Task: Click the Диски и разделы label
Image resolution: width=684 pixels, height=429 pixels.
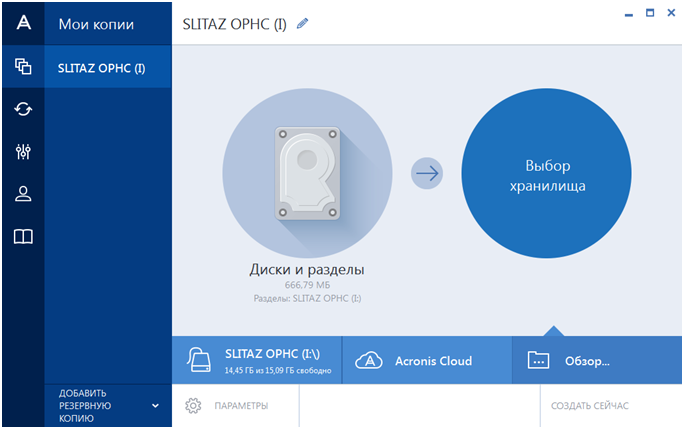Action: point(307,270)
